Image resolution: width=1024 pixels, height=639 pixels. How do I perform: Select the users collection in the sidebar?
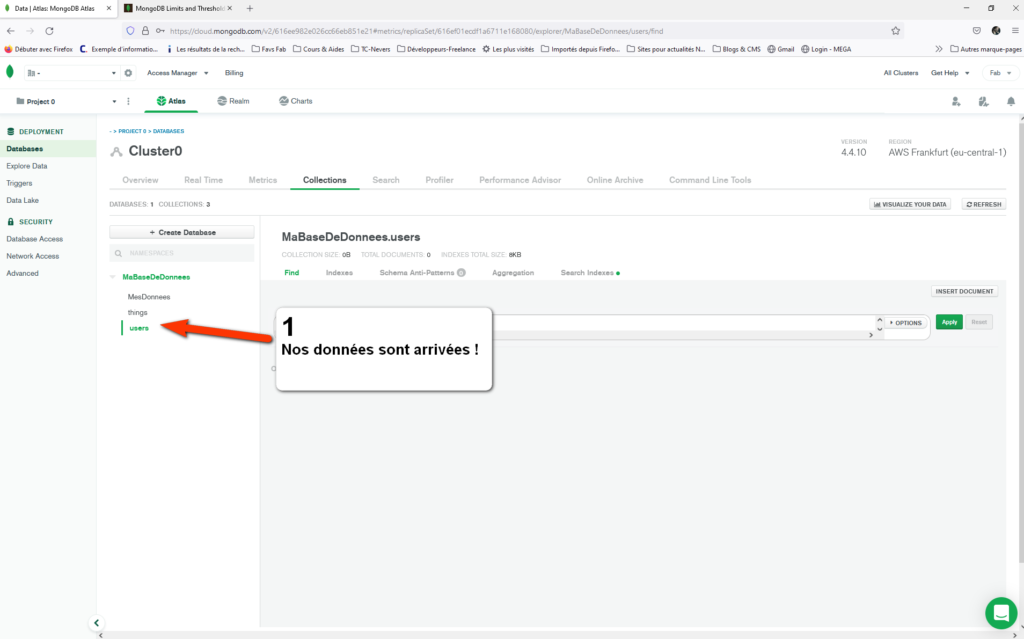pyautogui.click(x=138, y=327)
